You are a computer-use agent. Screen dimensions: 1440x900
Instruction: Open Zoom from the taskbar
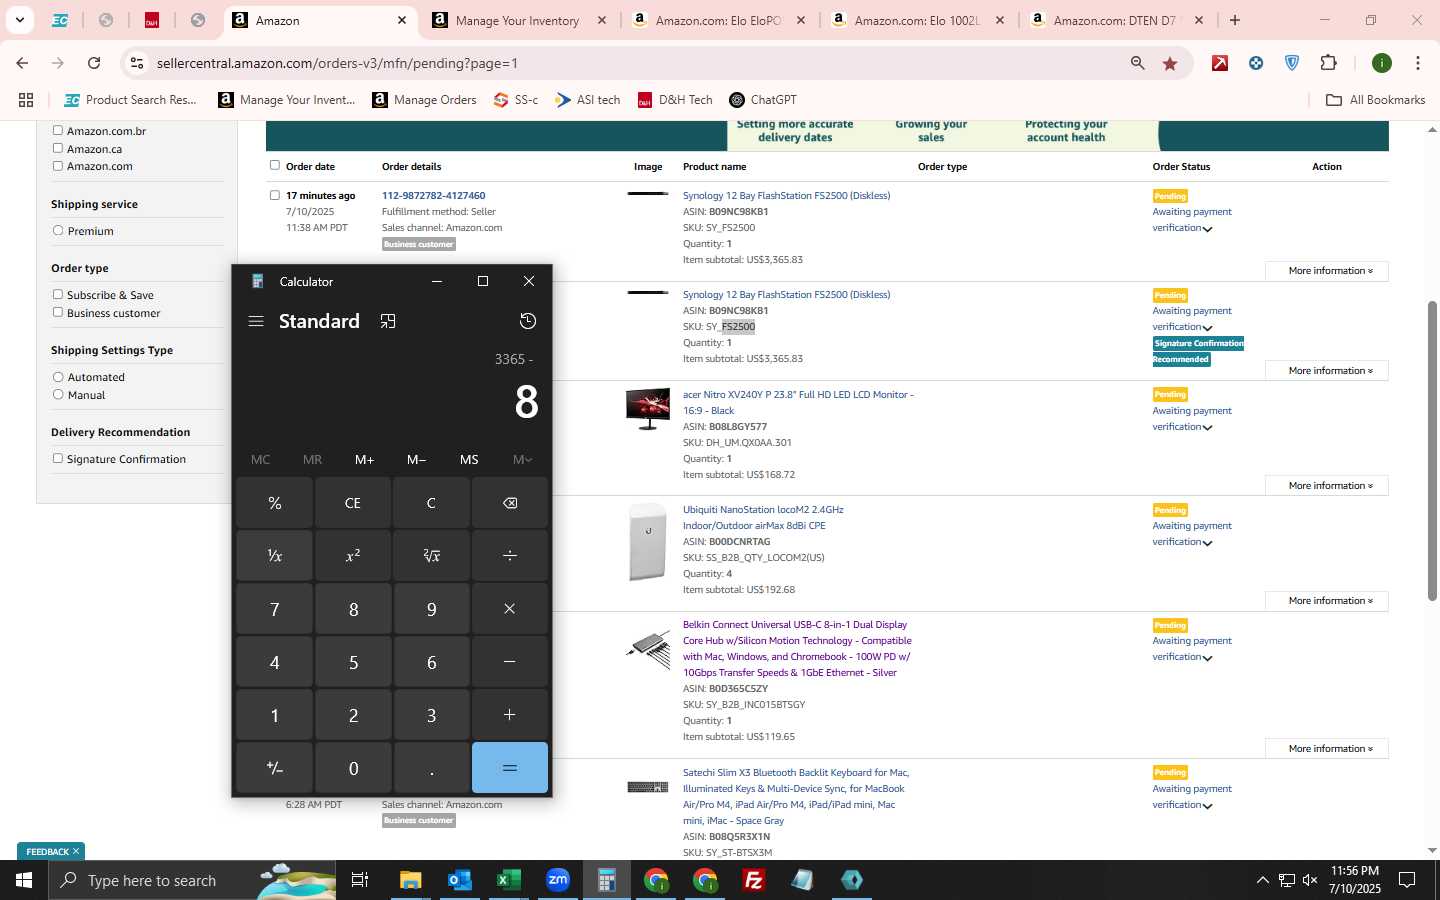click(558, 880)
